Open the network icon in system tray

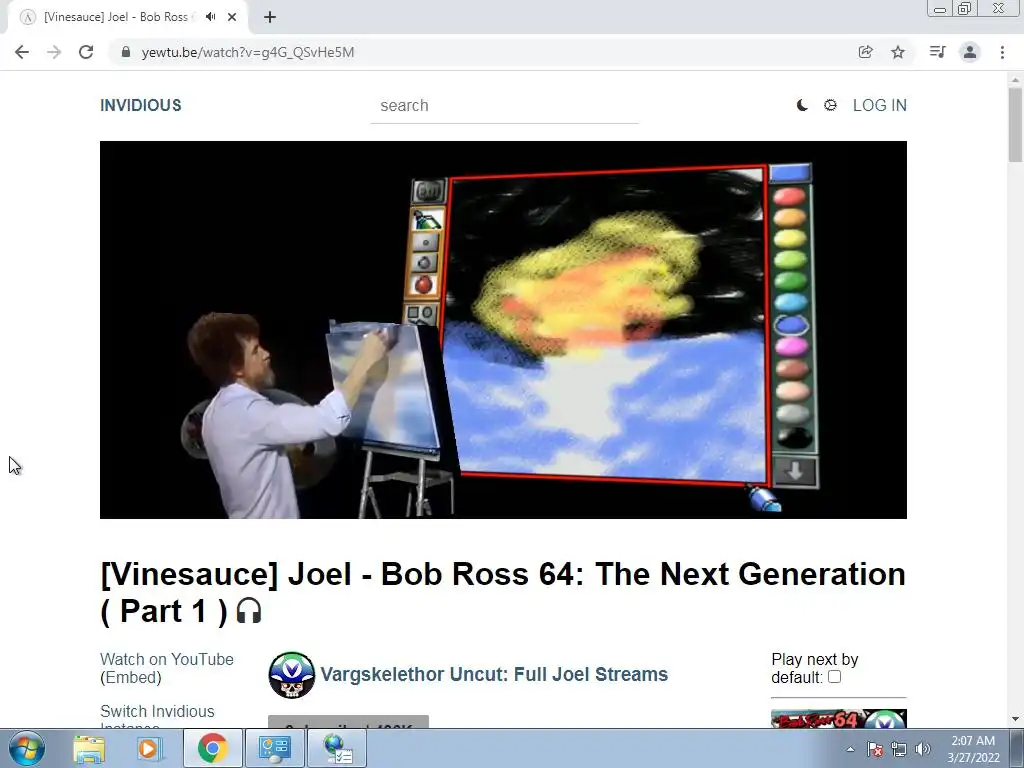point(899,749)
